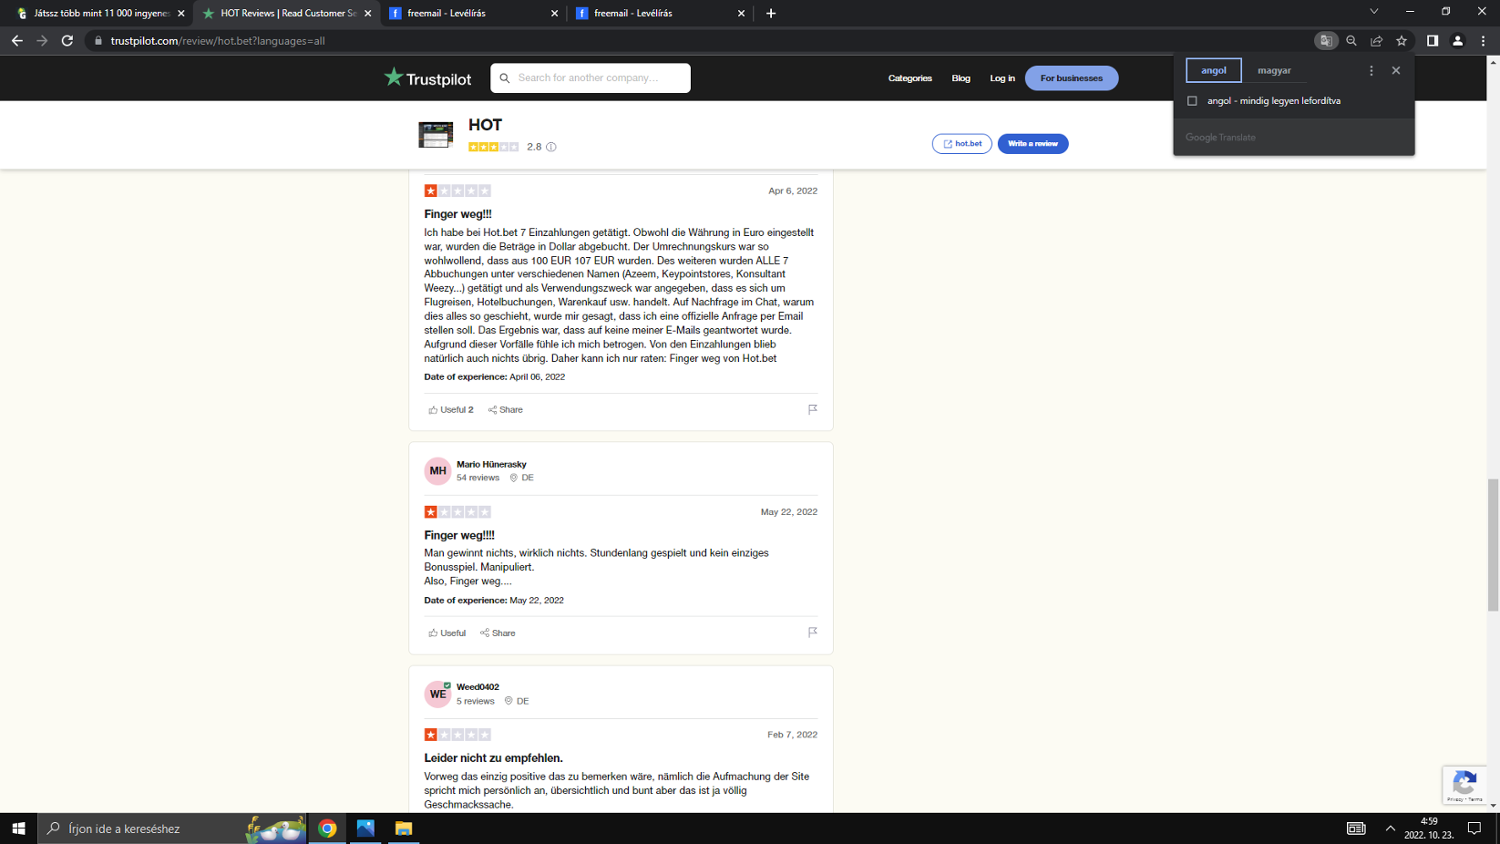
Task: Flag Mario Hünerasky's review
Action: pos(812,632)
